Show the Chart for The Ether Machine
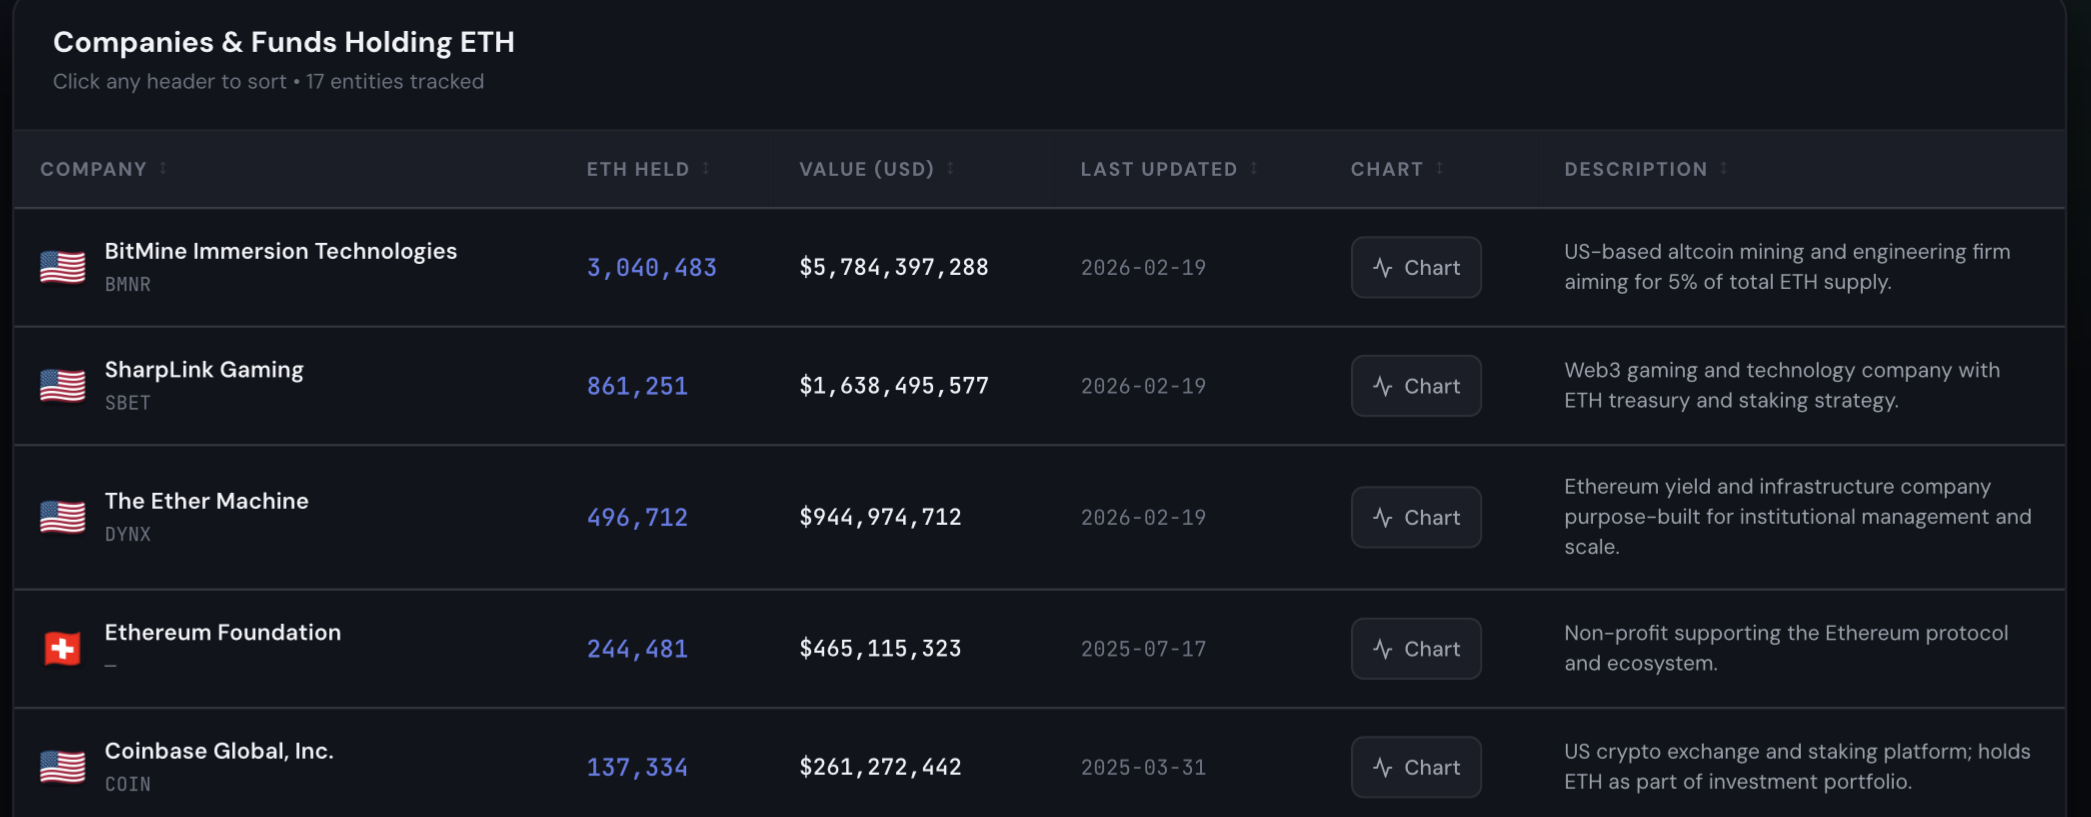This screenshot has width=2091, height=817. tap(1416, 517)
